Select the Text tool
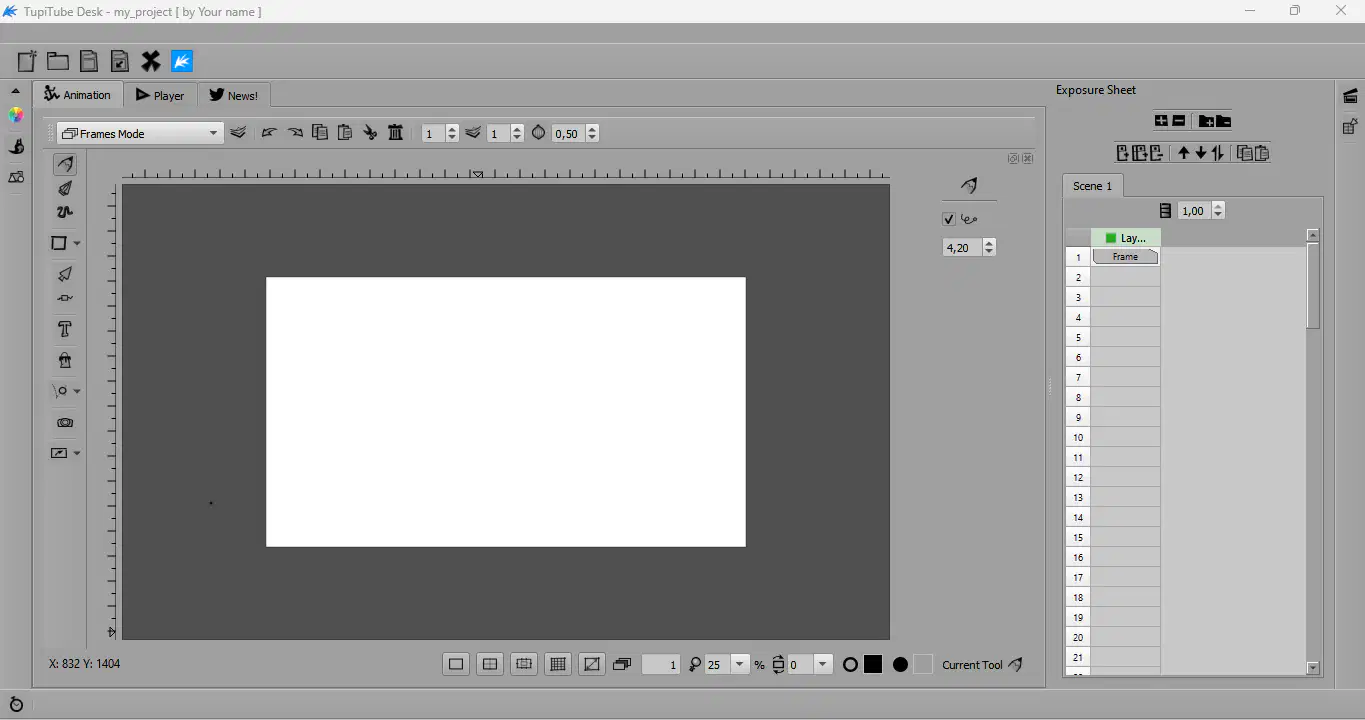Viewport: 1365px width, 720px height. click(65, 329)
